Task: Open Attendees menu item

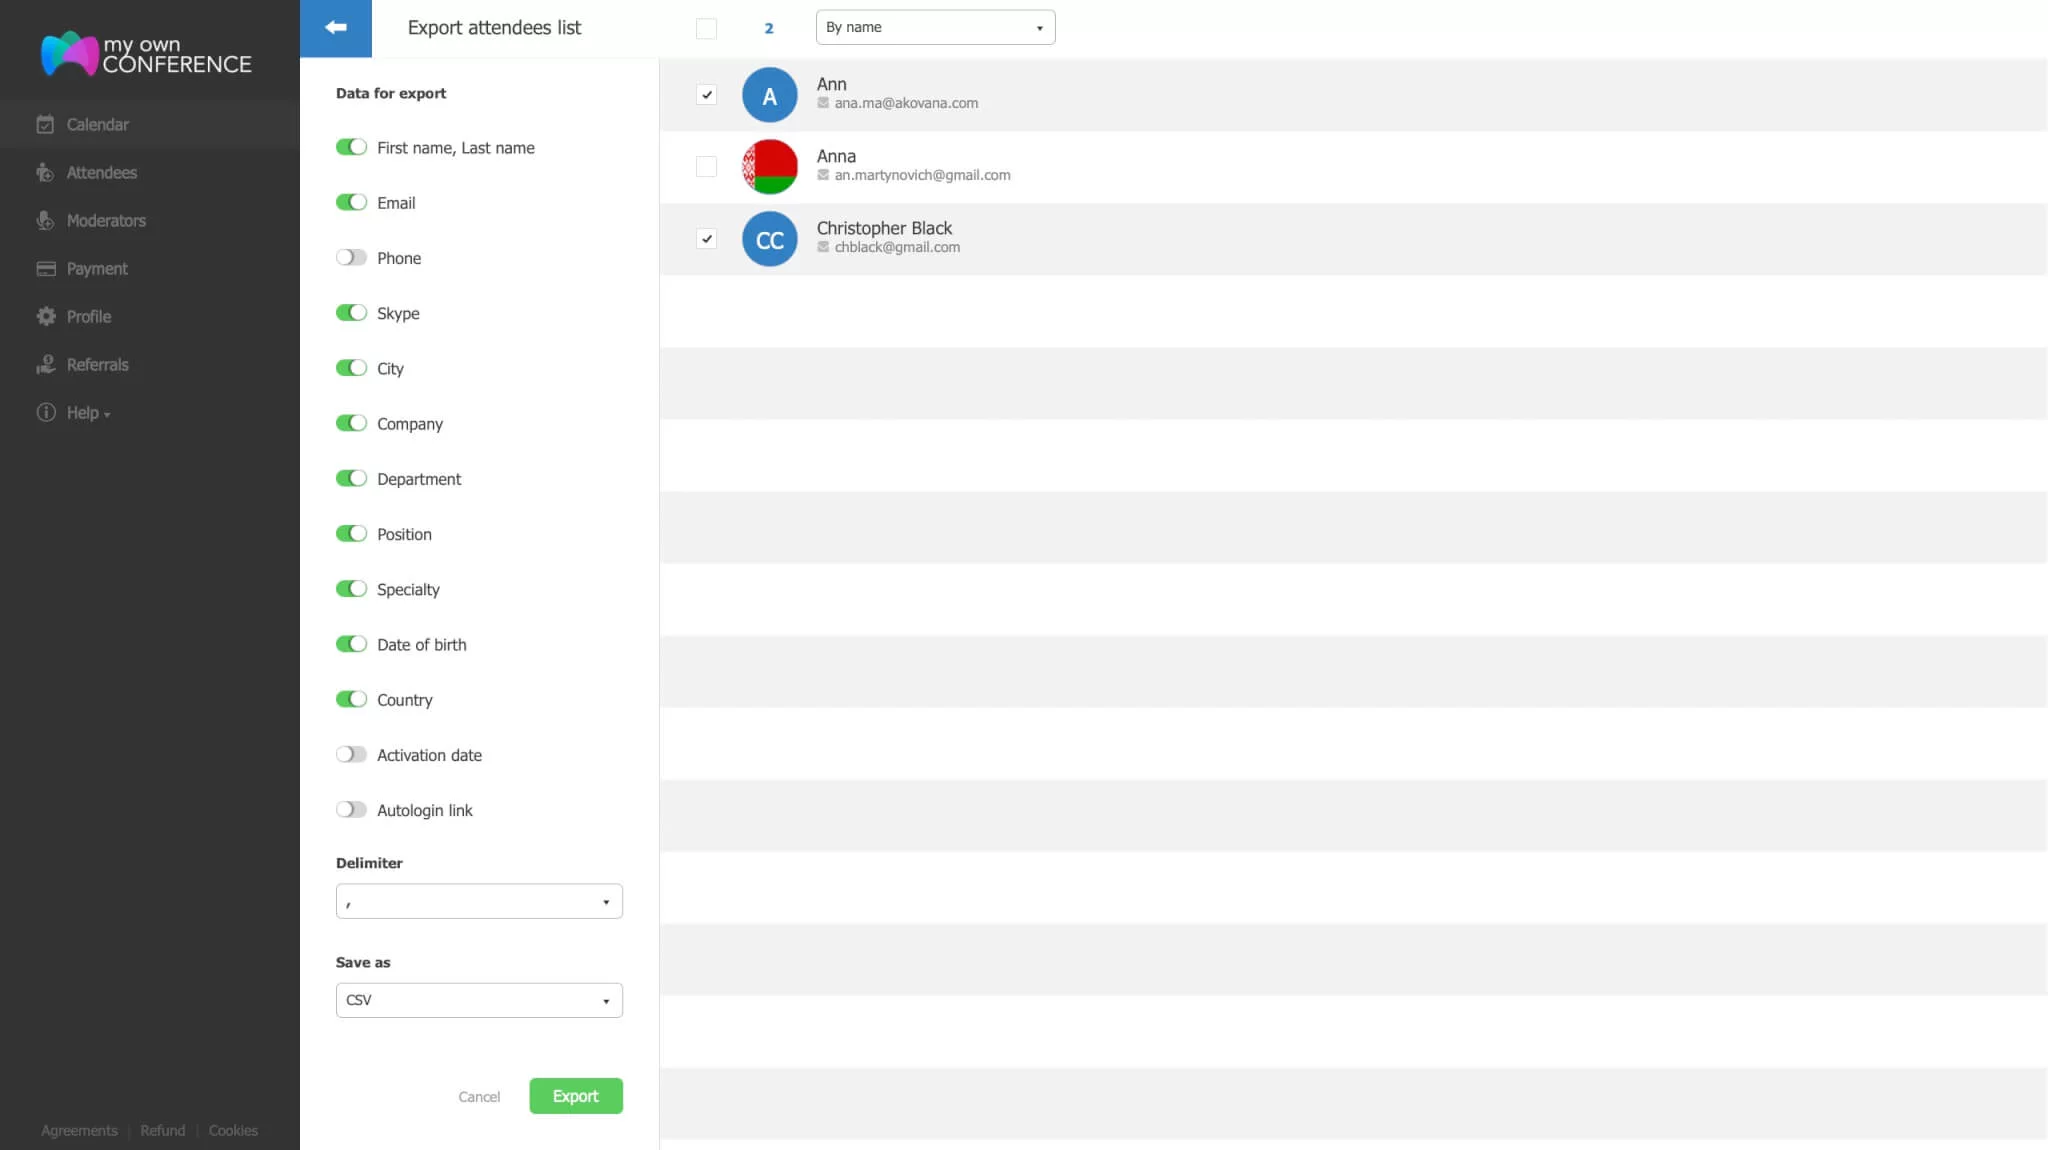Action: coord(101,173)
